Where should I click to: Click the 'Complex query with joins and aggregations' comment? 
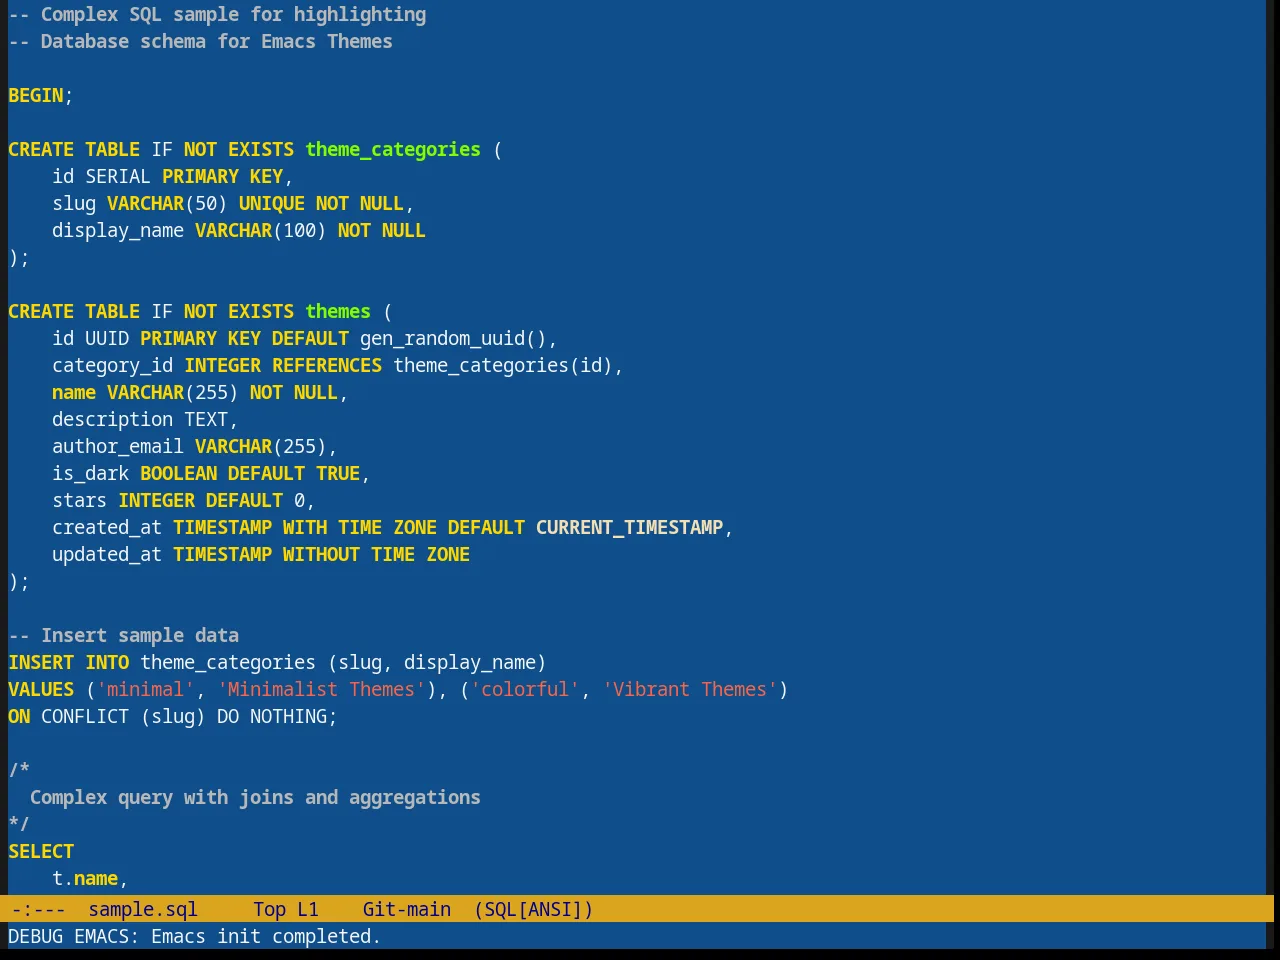255,797
